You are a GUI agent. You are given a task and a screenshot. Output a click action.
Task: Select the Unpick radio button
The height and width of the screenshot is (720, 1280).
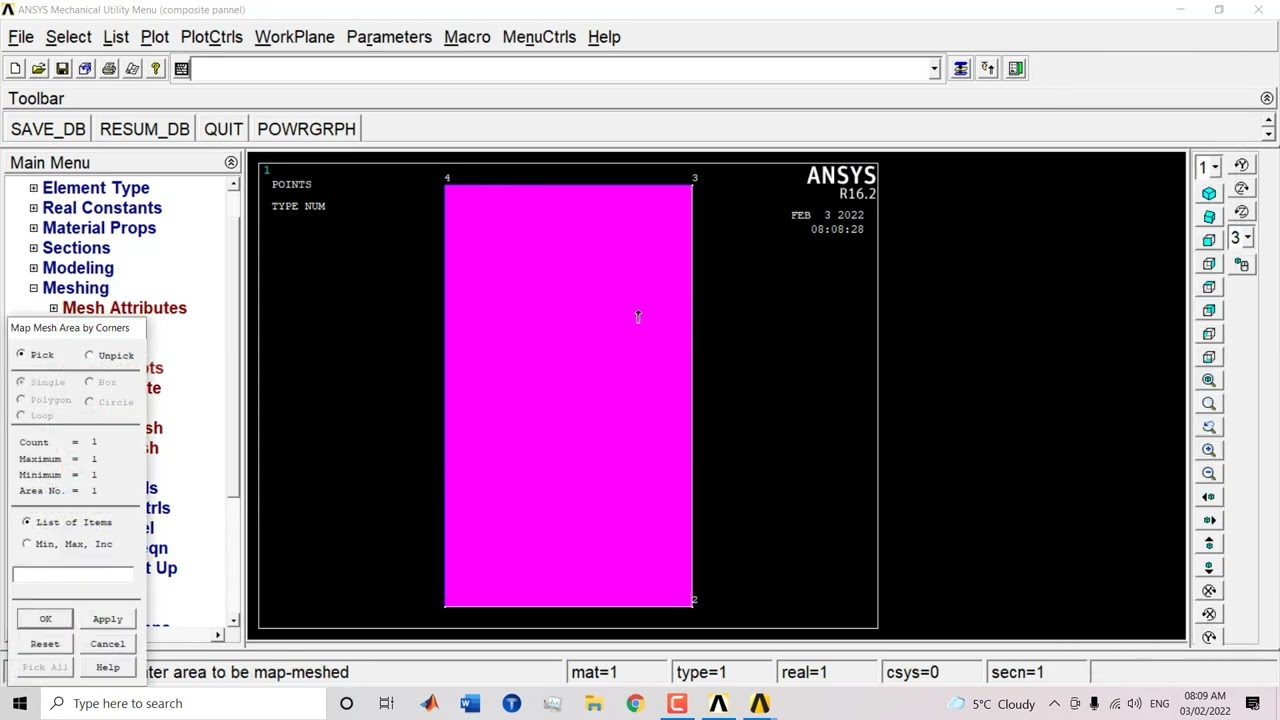(89, 355)
